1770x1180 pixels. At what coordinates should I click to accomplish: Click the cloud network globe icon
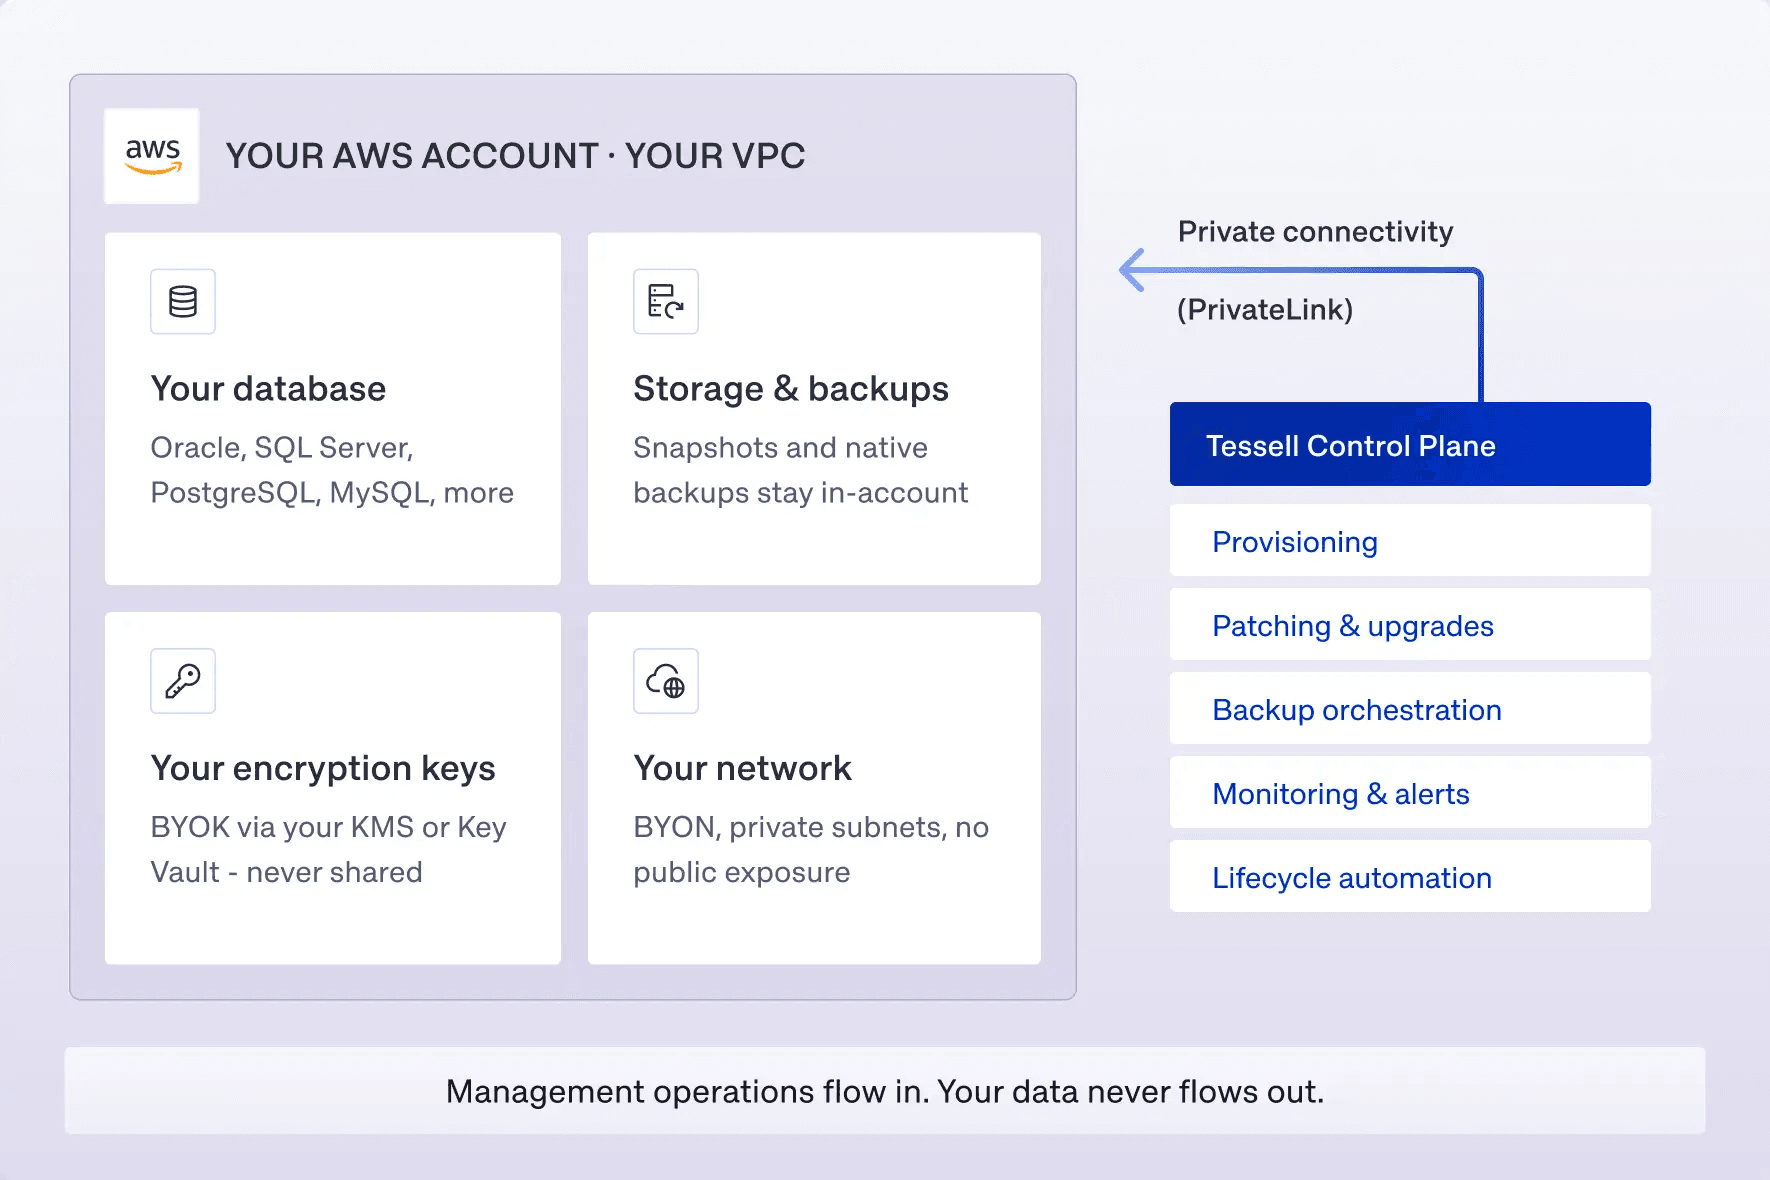click(666, 681)
